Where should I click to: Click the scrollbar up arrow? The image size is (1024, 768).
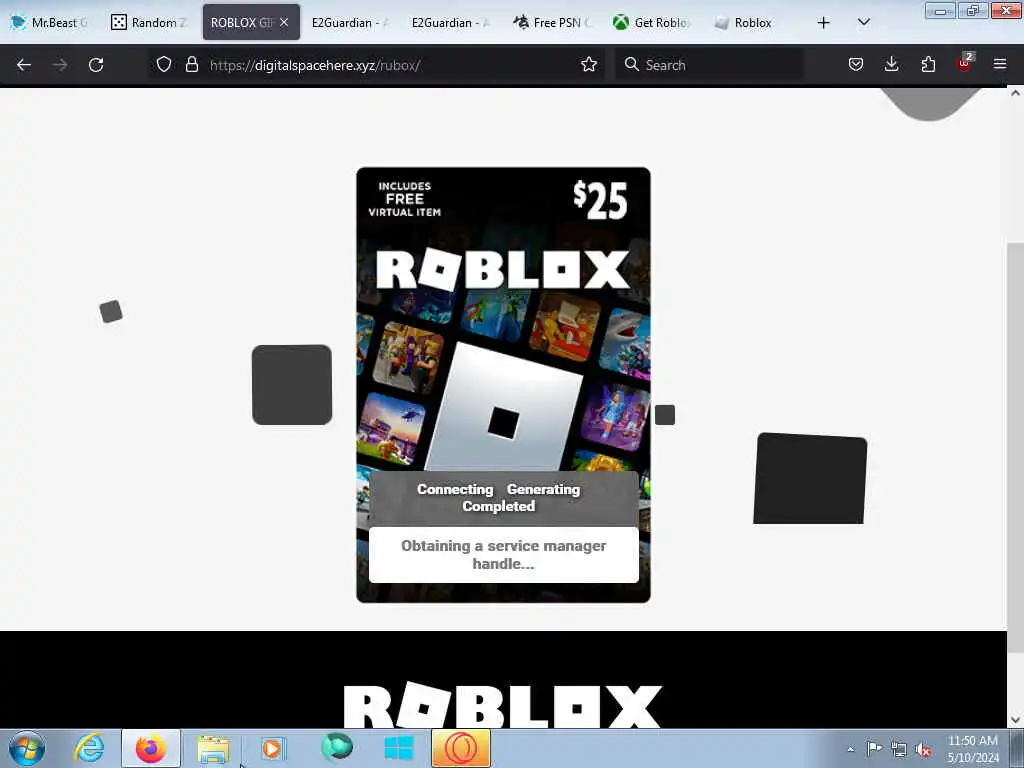coord(1015,93)
